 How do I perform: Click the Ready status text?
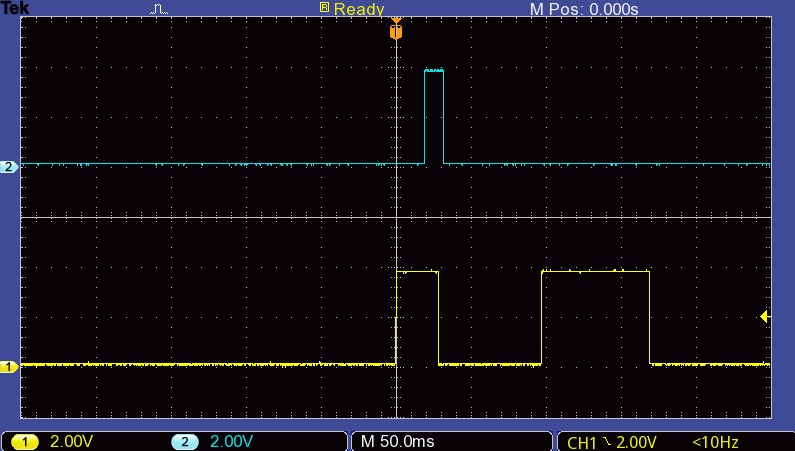[359, 9]
